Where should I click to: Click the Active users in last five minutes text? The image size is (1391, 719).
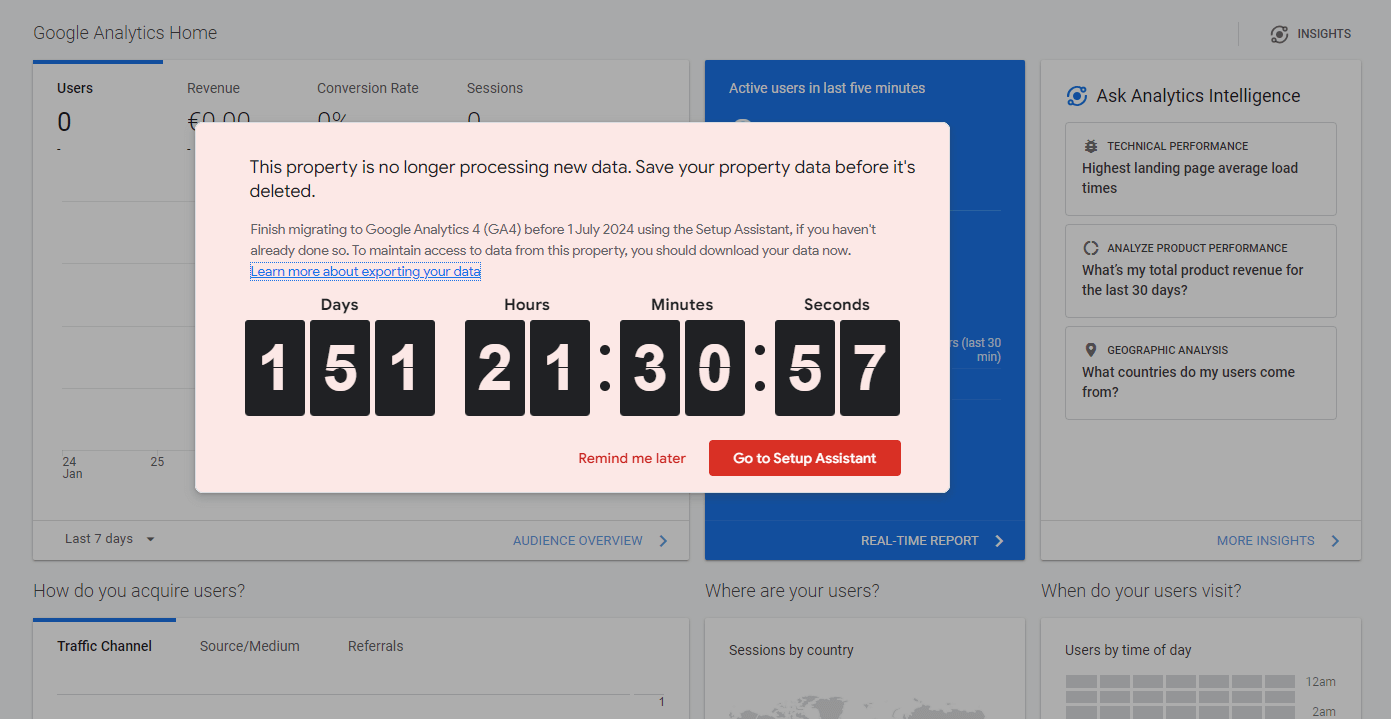coord(827,88)
